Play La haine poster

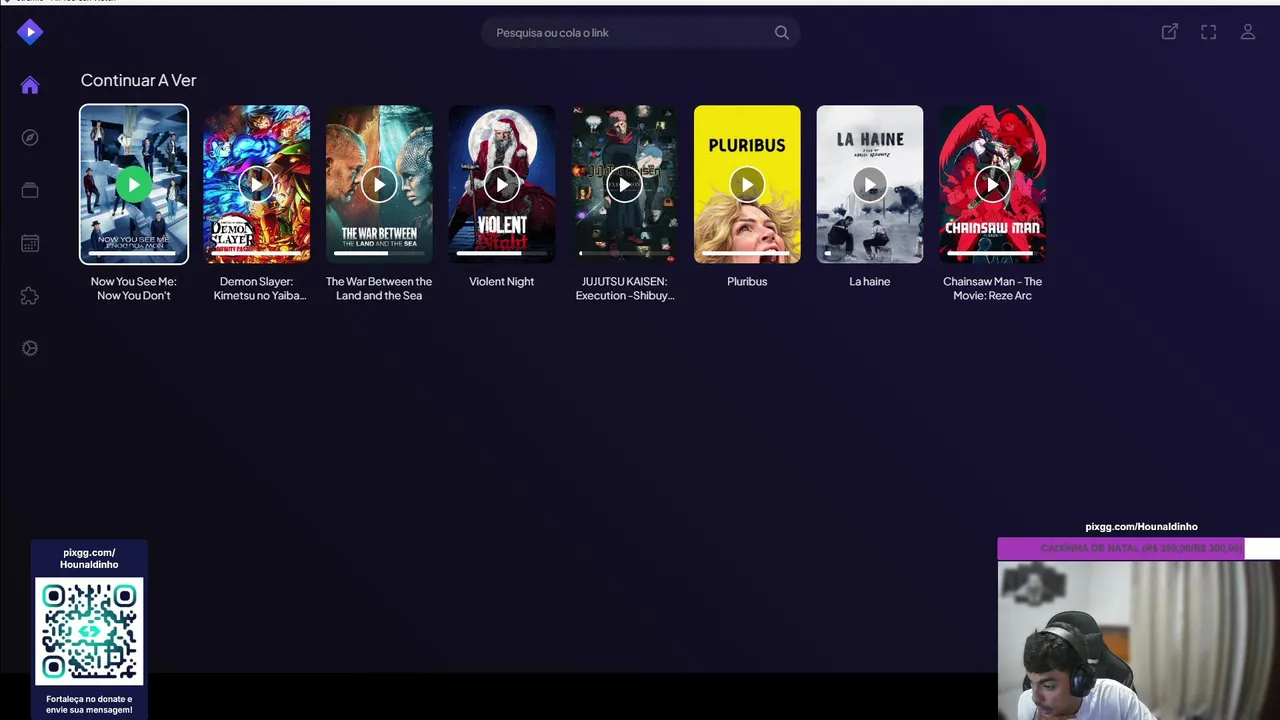click(870, 184)
